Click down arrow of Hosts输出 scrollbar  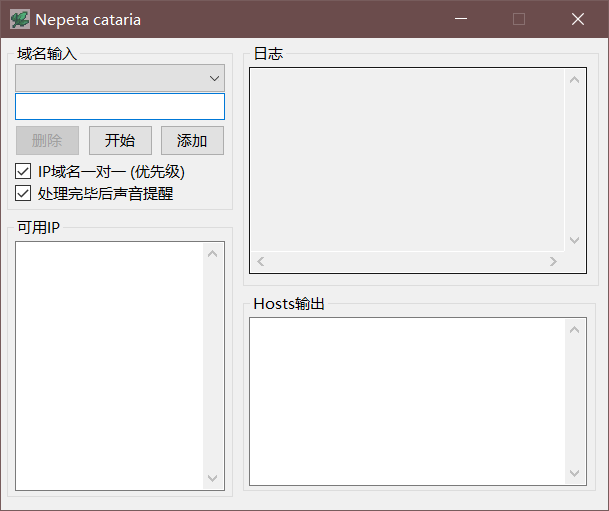click(x=574, y=473)
